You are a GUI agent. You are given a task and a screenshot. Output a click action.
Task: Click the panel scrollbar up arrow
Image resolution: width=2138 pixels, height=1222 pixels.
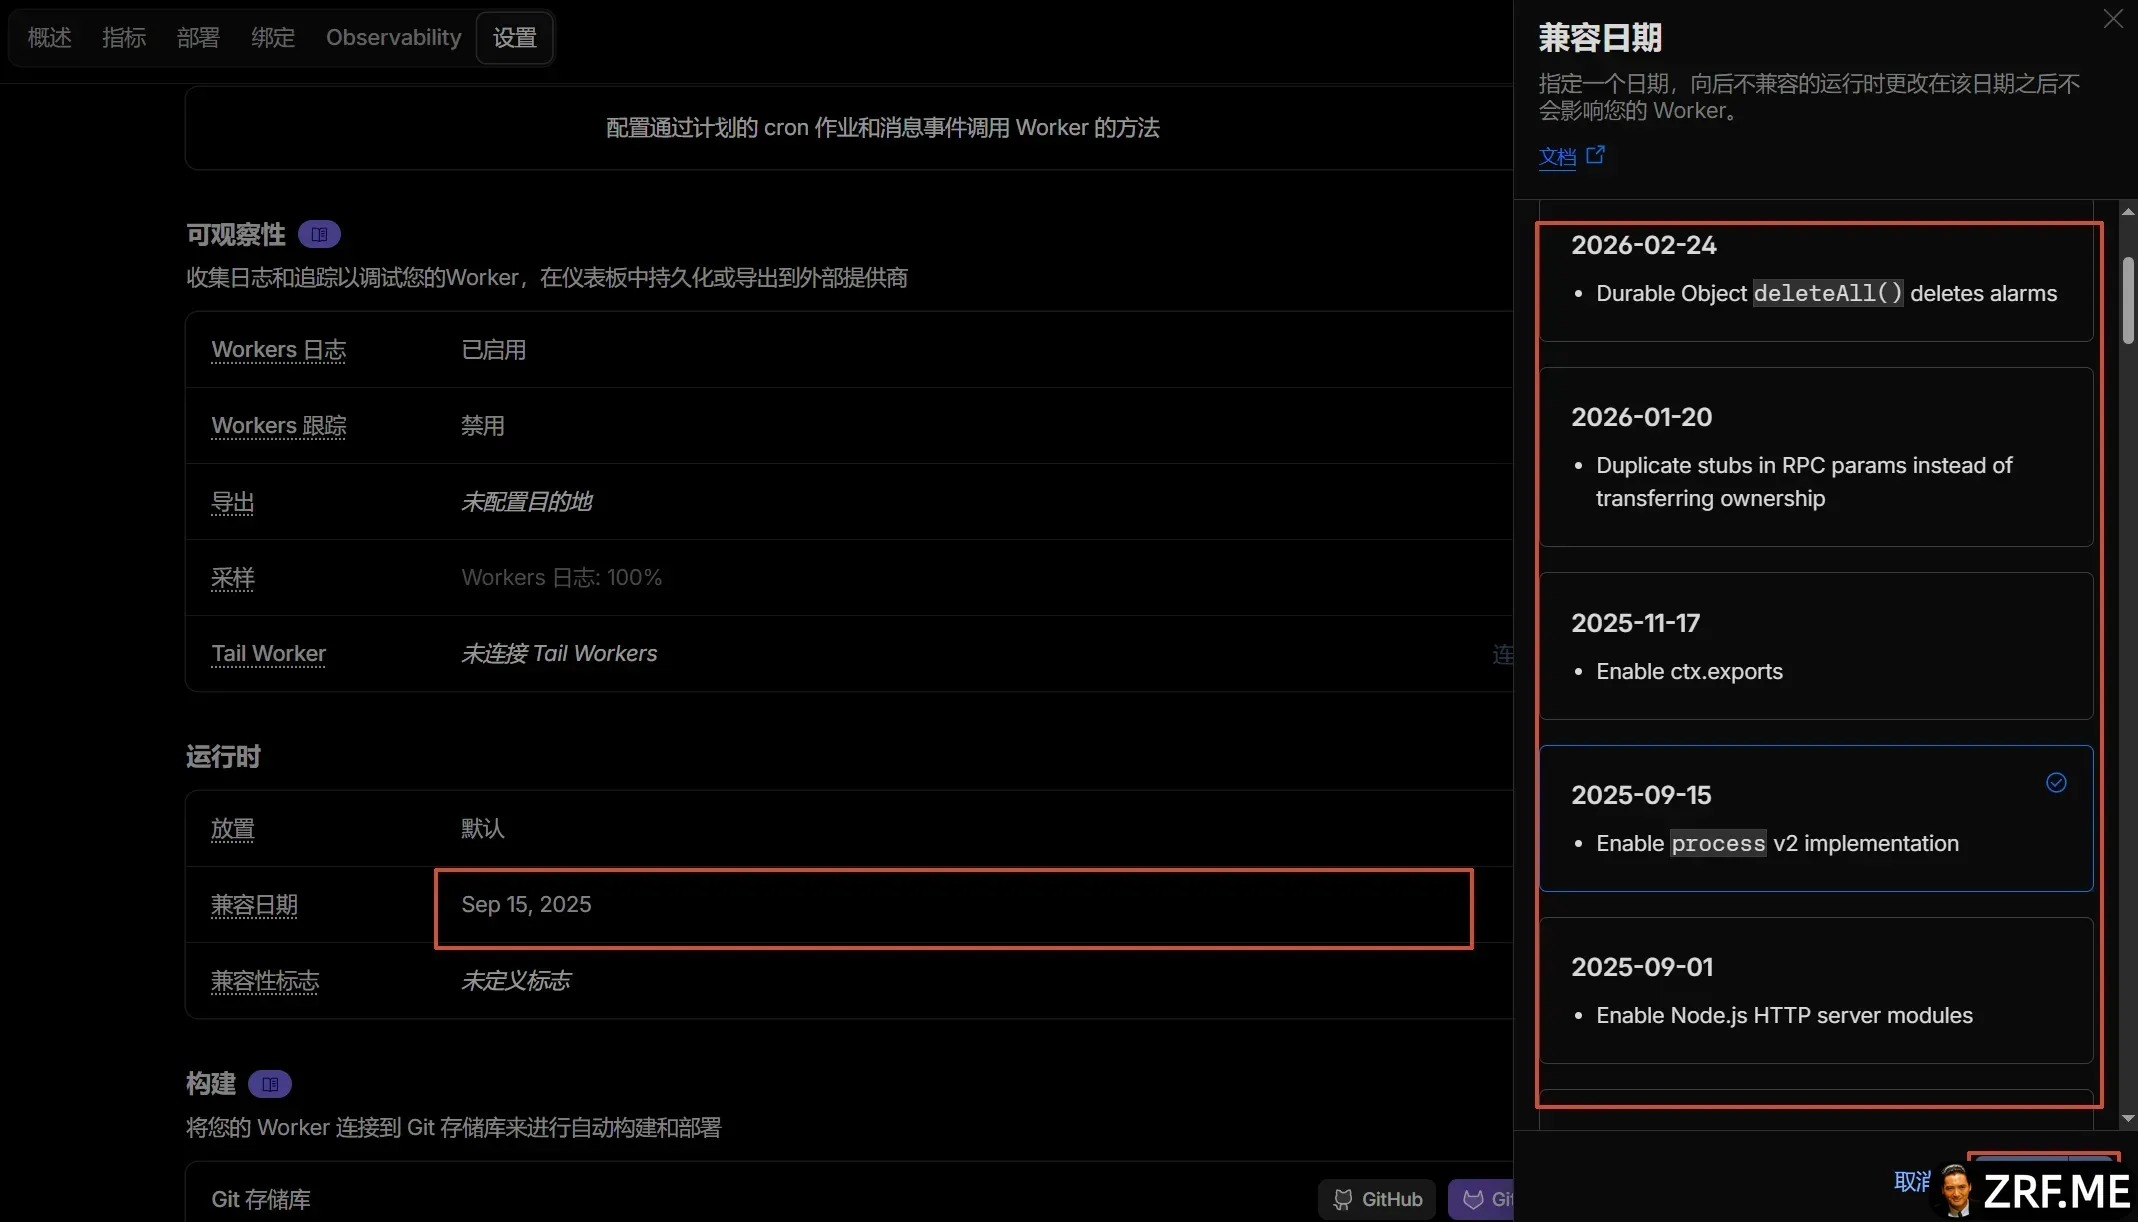pyautogui.click(x=2128, y=211)
